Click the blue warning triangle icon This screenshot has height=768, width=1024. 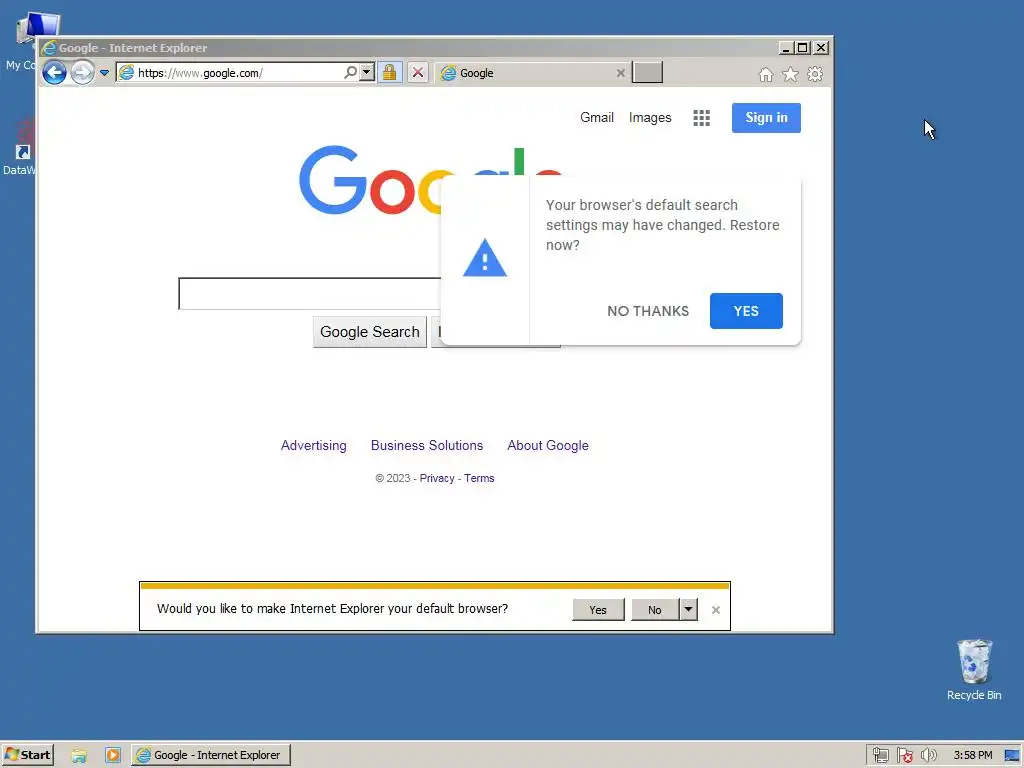pos(485,258)
